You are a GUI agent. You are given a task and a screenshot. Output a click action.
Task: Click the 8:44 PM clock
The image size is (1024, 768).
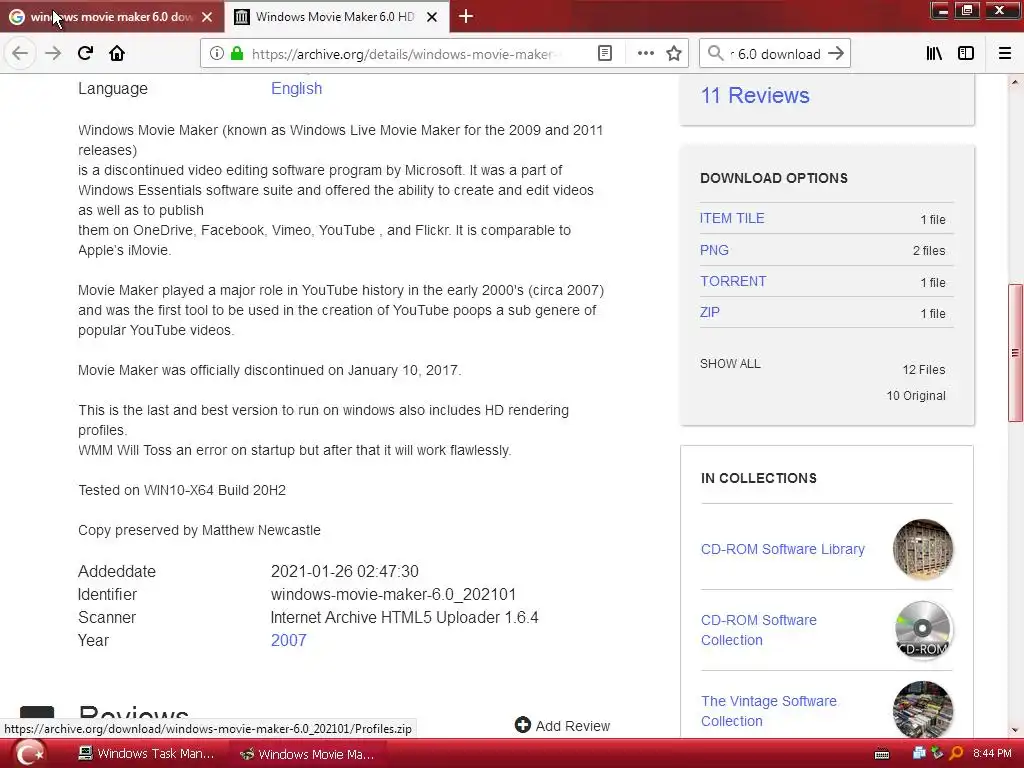point(992,753)
